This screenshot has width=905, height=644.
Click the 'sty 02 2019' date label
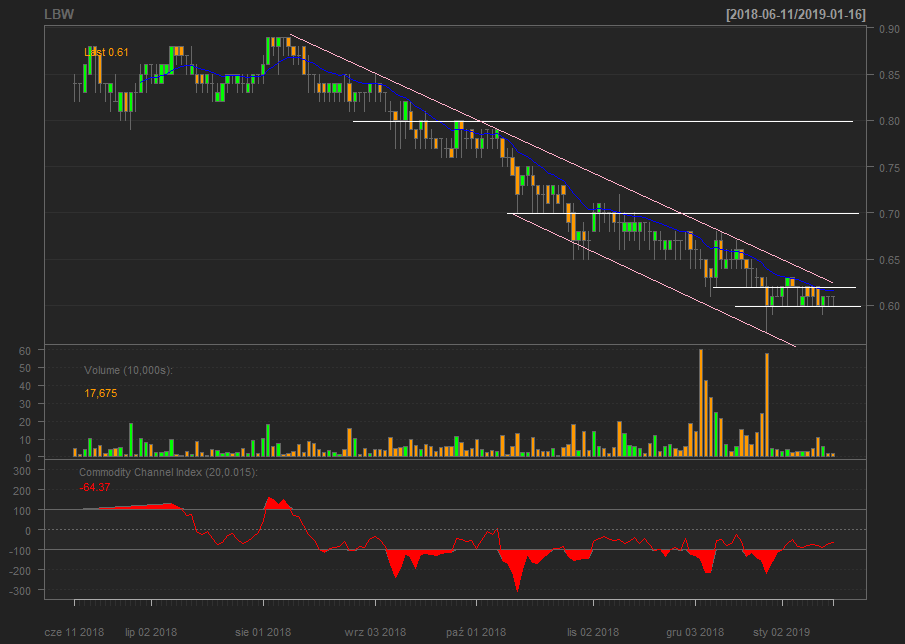[781, 632]
